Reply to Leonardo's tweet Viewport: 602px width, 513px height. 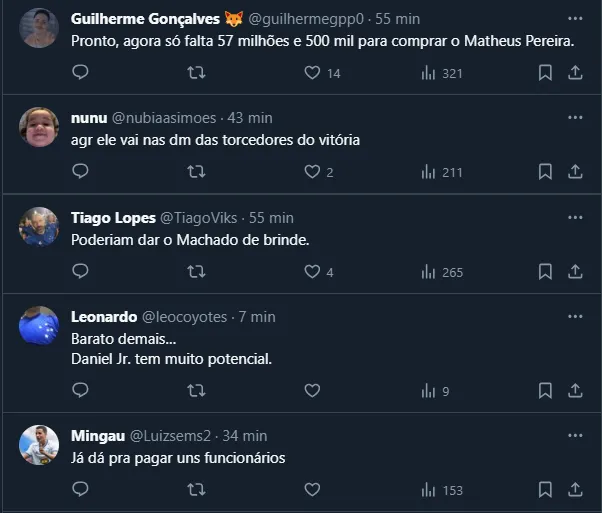click(81, 390)
